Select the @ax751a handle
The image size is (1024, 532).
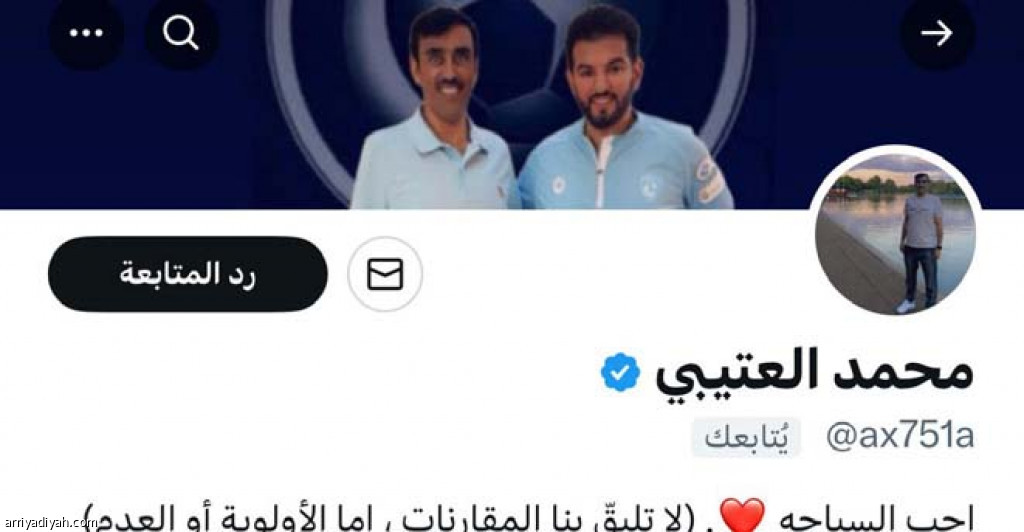(x=900, y=436)
